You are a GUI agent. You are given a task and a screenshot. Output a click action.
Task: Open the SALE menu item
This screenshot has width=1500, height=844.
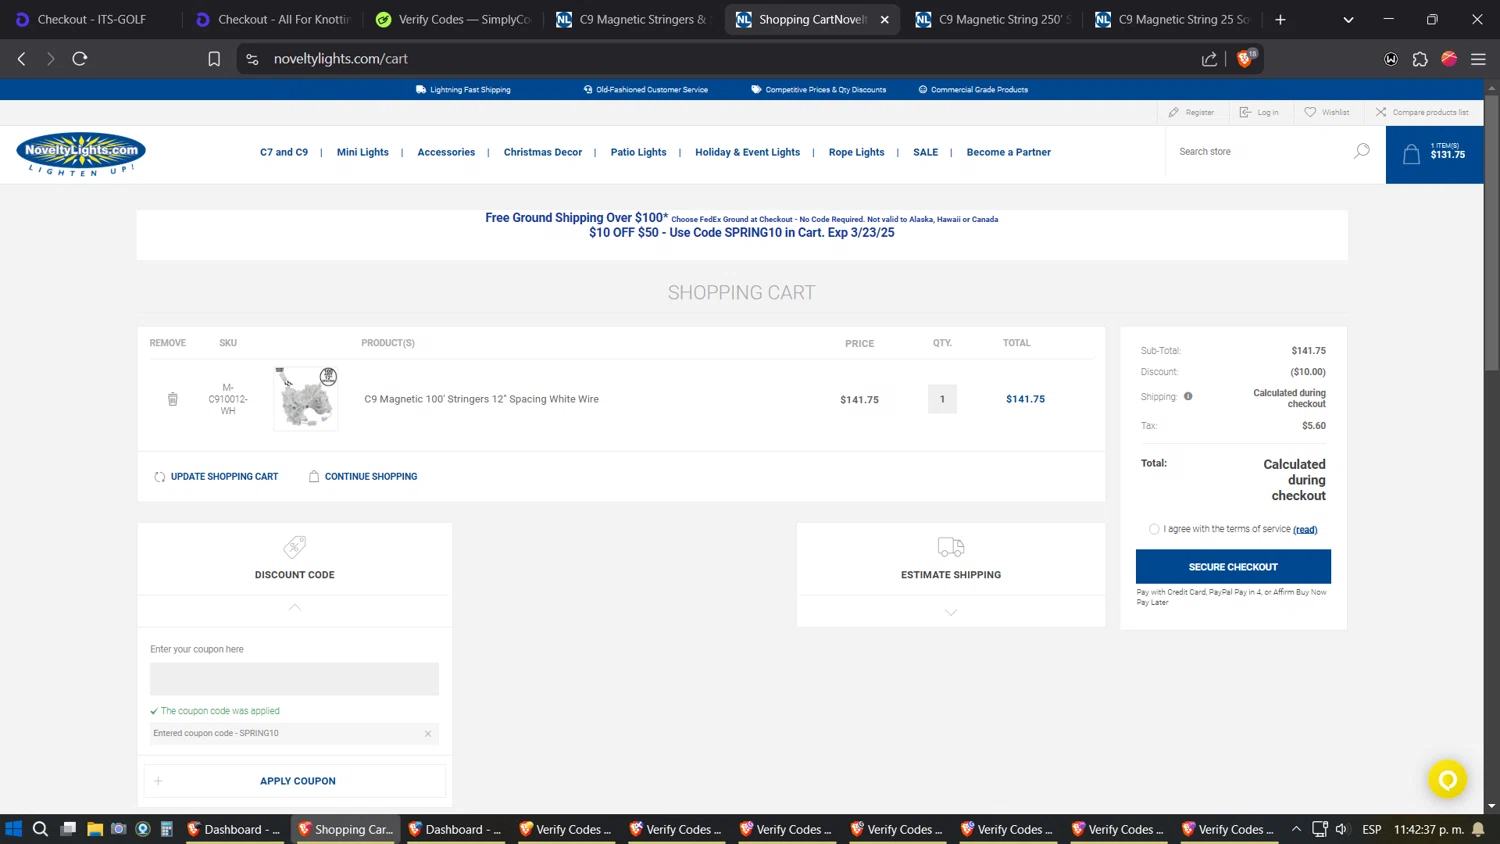[925, 152]
